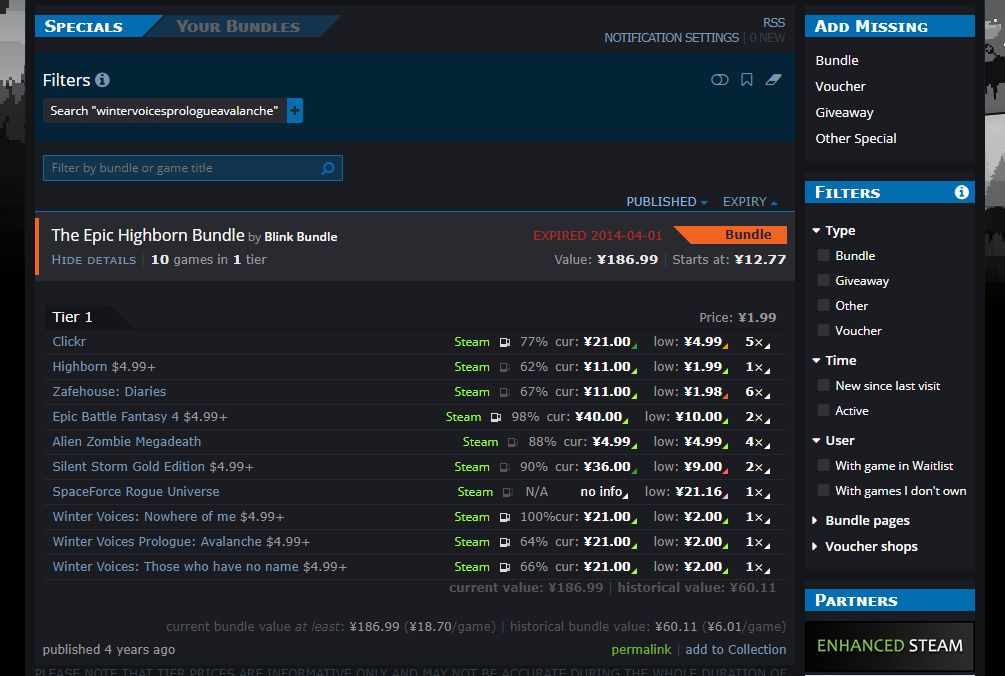
Task: Open Epic Battle Fantasy 4 game link
Action: tap(116, 417)
